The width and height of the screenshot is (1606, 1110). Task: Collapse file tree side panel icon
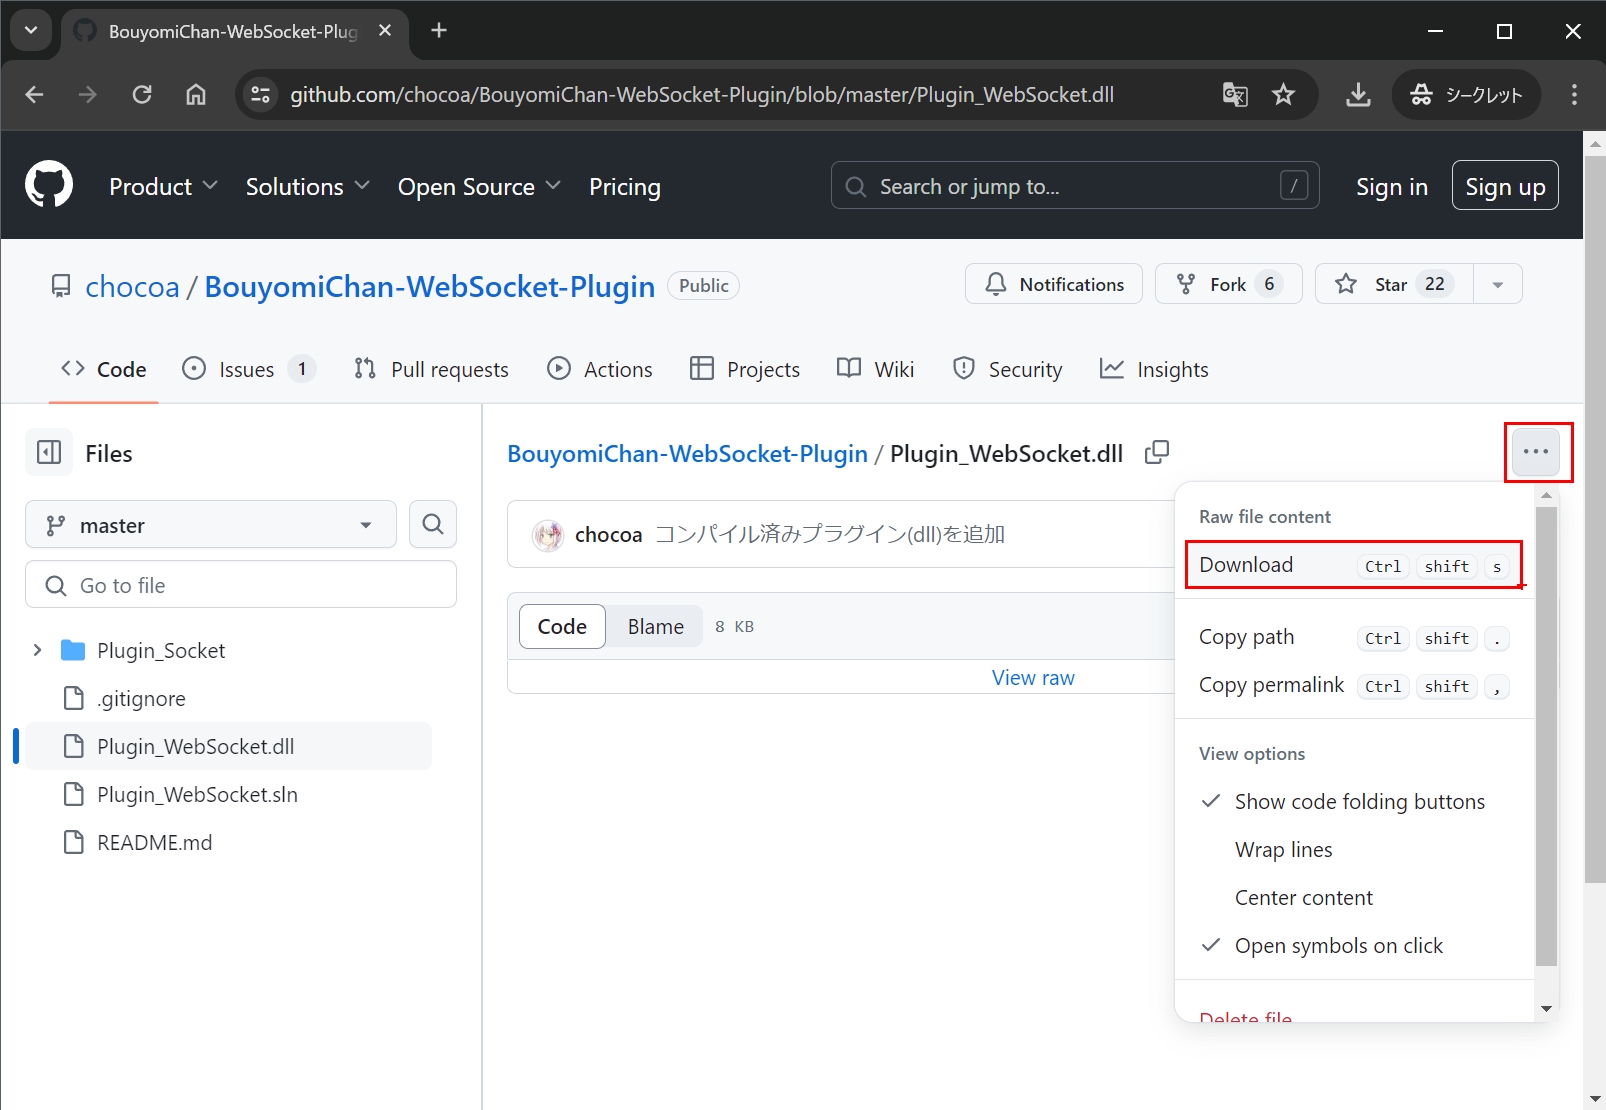click(49, 453)
